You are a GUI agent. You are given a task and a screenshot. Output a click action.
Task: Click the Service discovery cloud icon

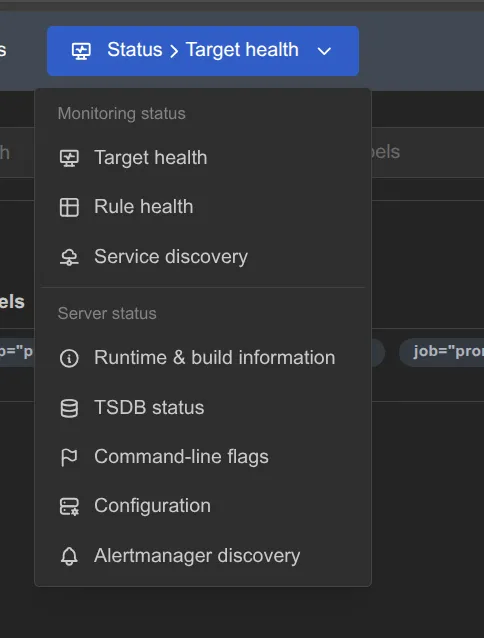click(69, 257)
